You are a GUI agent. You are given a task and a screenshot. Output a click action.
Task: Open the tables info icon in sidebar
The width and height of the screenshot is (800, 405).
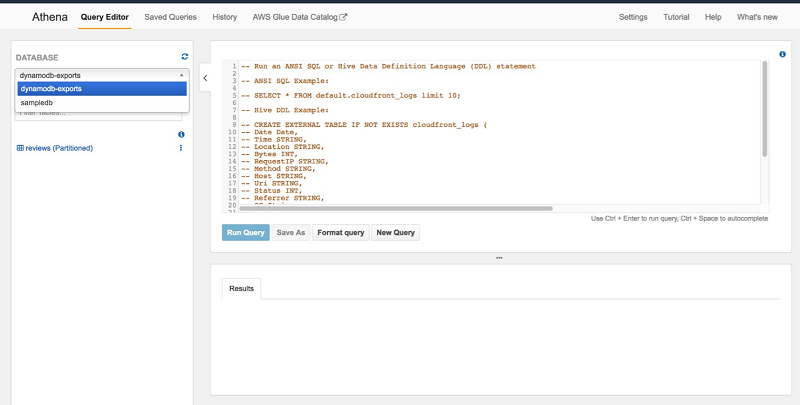tap(181, 135)
